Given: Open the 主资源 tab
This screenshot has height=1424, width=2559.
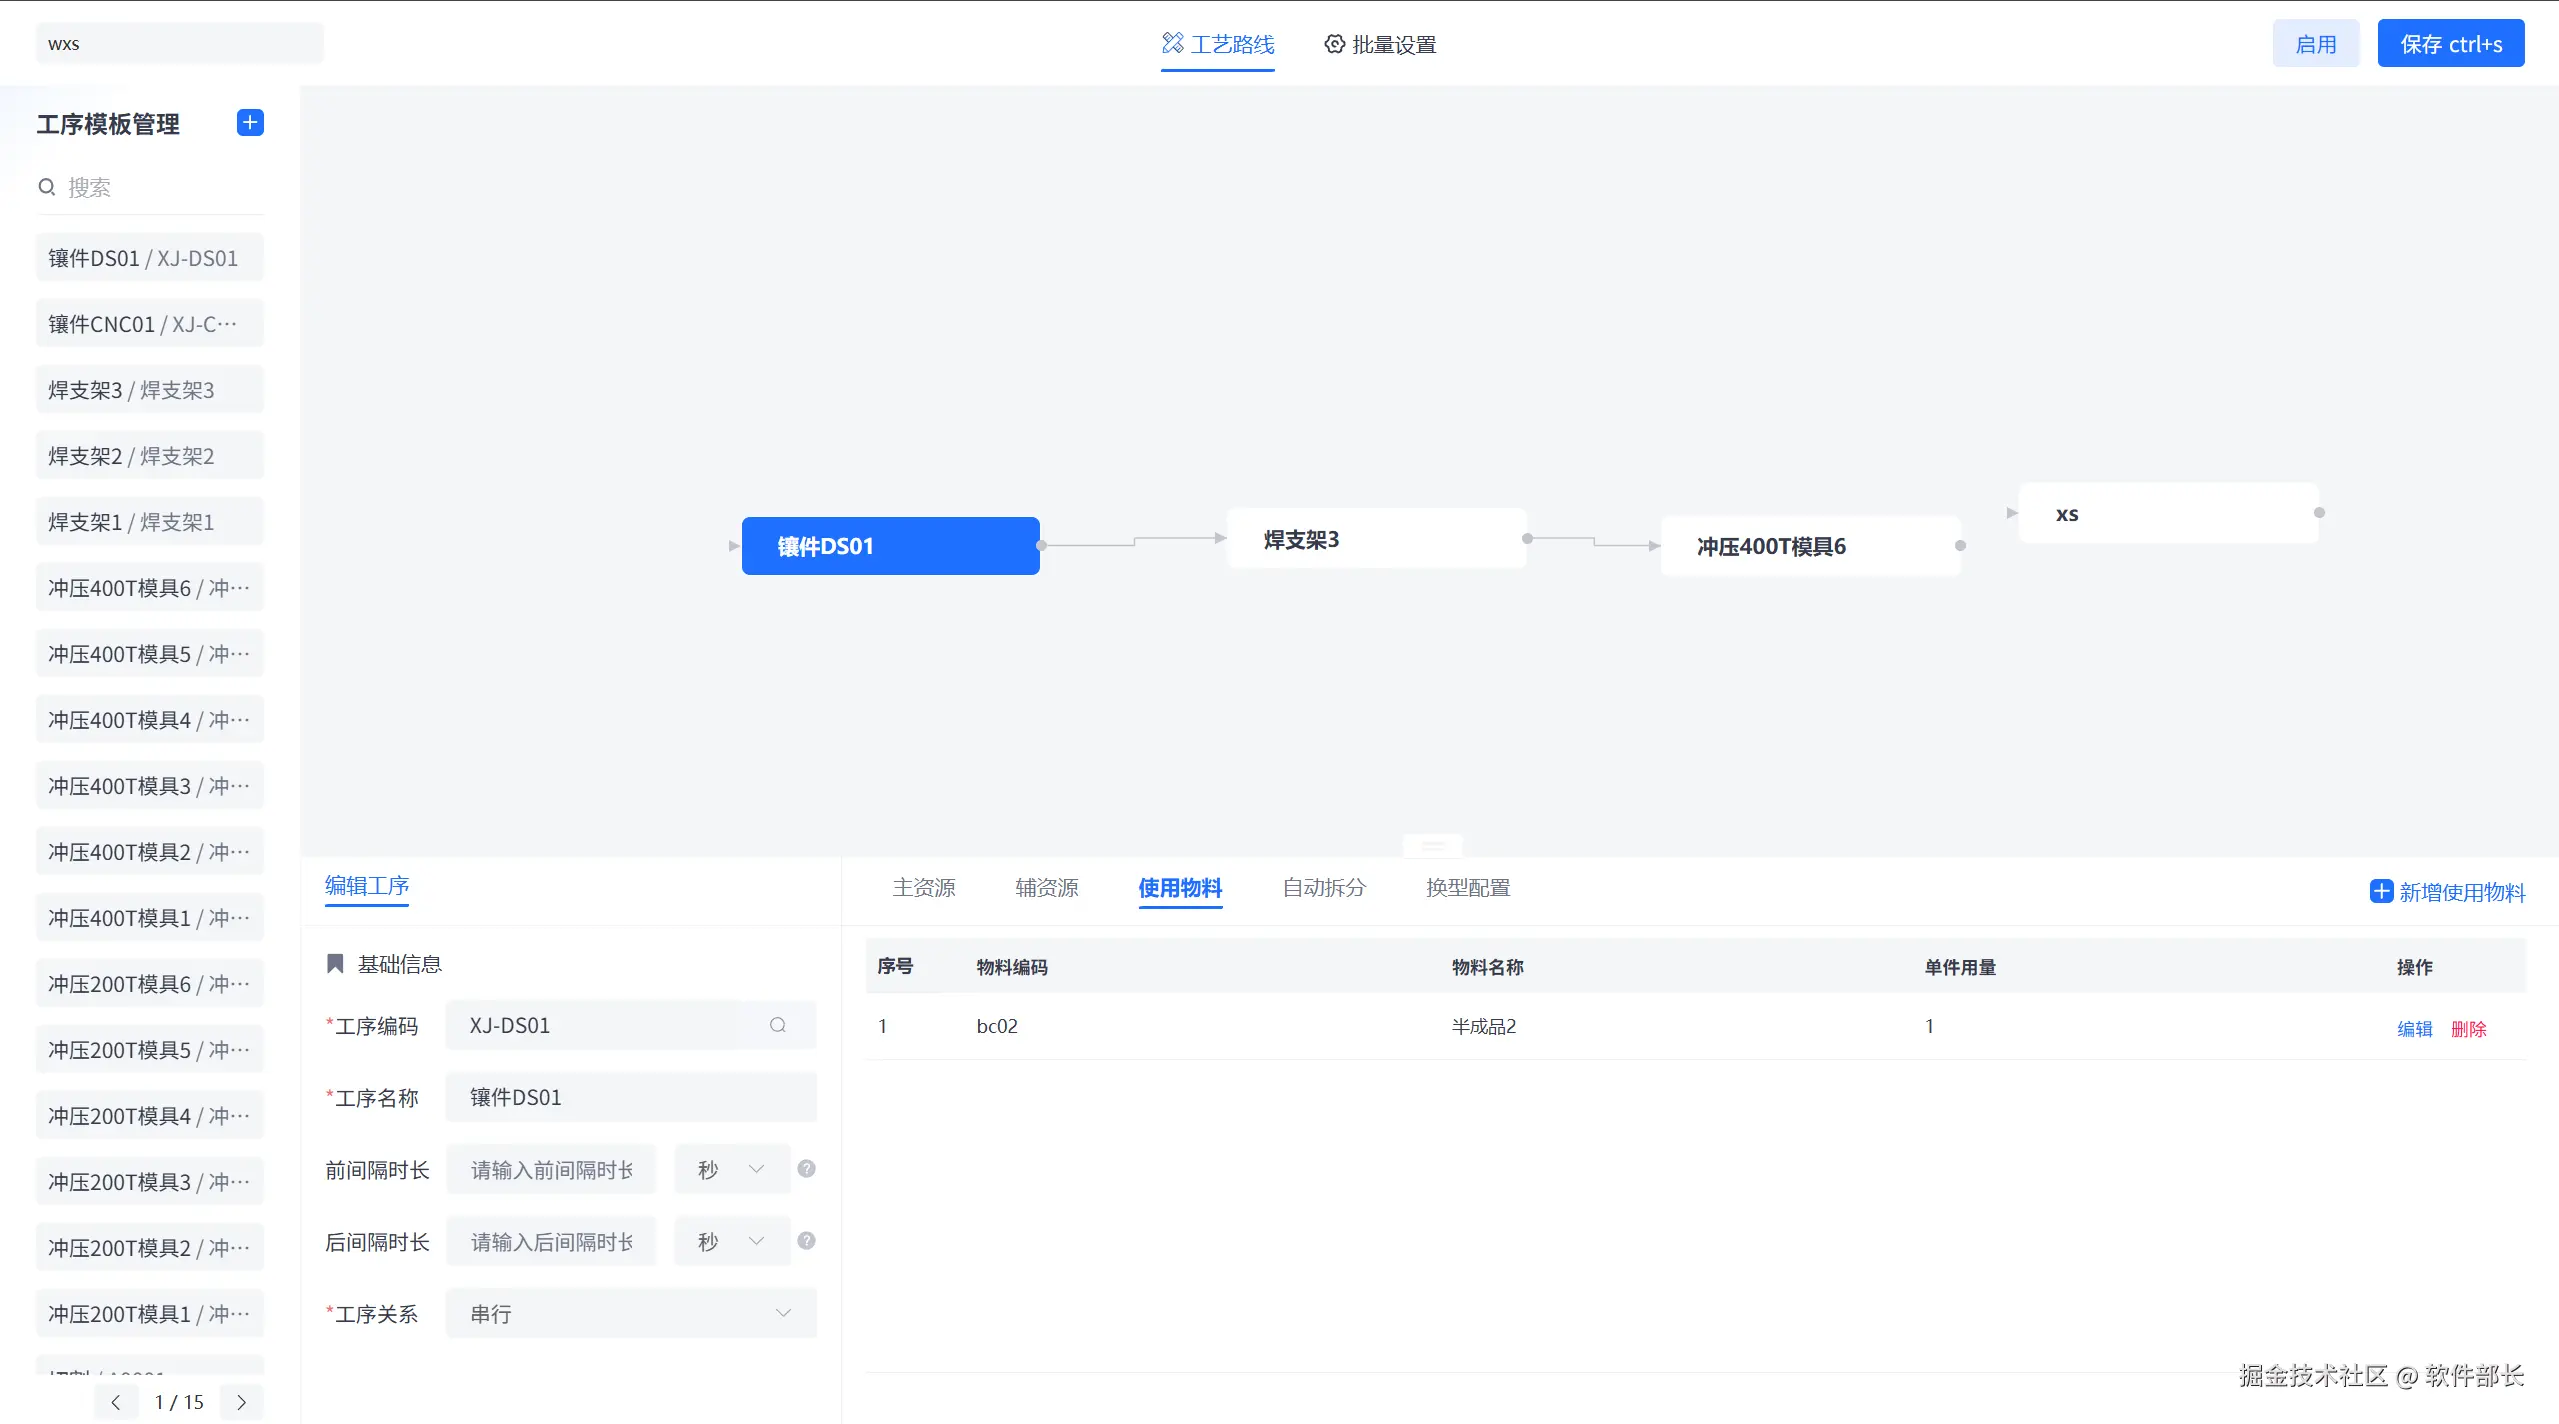Looking at the screenshot, I should [x=923, y=887].
